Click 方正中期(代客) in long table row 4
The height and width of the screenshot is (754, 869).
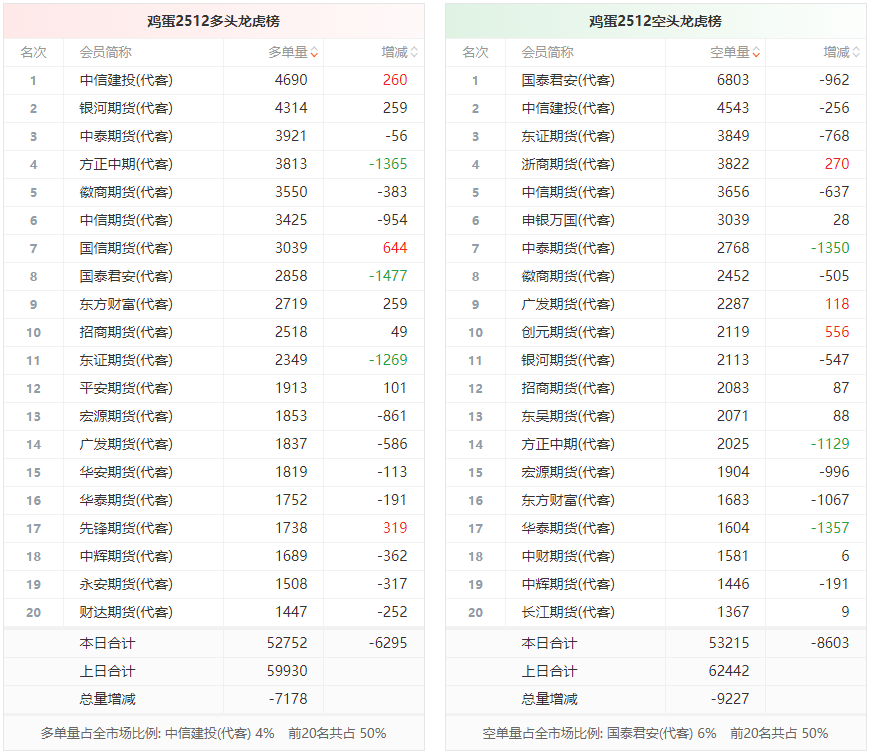[125, 164]
